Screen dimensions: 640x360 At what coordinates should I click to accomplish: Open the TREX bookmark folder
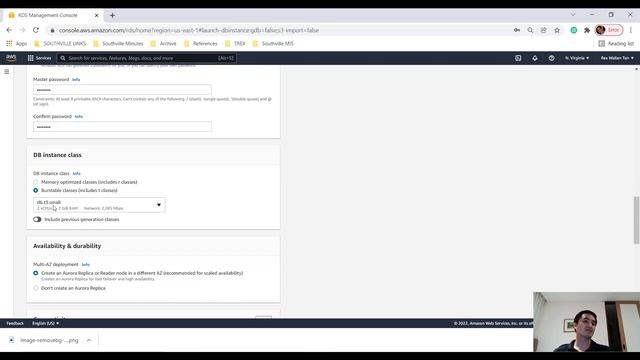[x=235, y=43]
